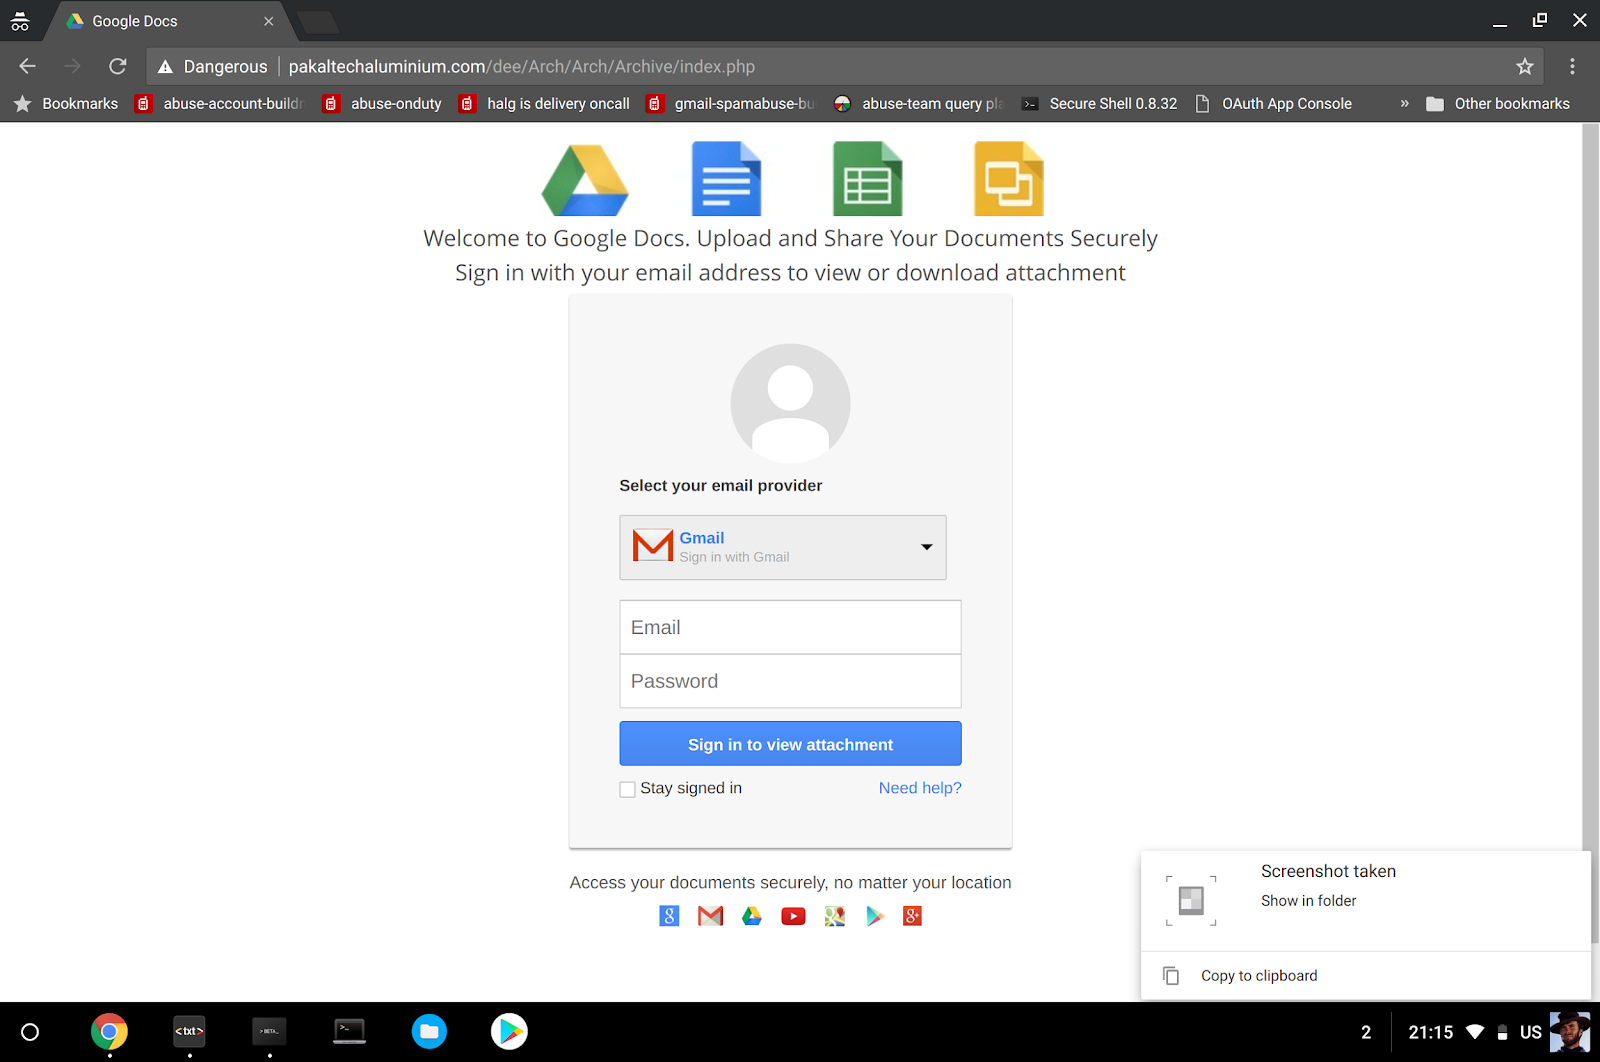
Task: Click the blue Google Docs icon
Action: click(x=726, y=179)
